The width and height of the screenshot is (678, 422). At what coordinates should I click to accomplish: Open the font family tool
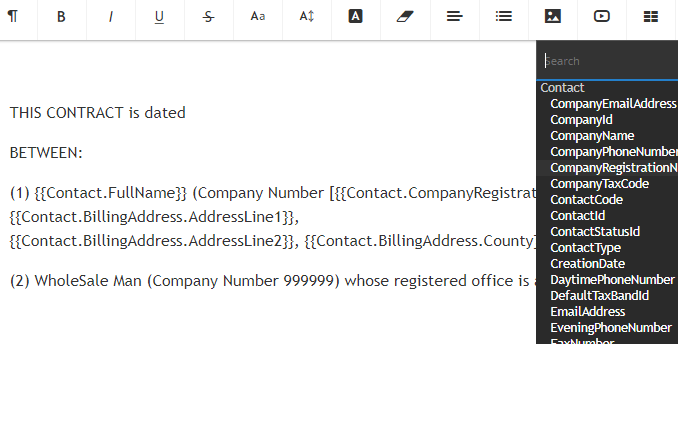pyautogui.click(x=258, y=16)
